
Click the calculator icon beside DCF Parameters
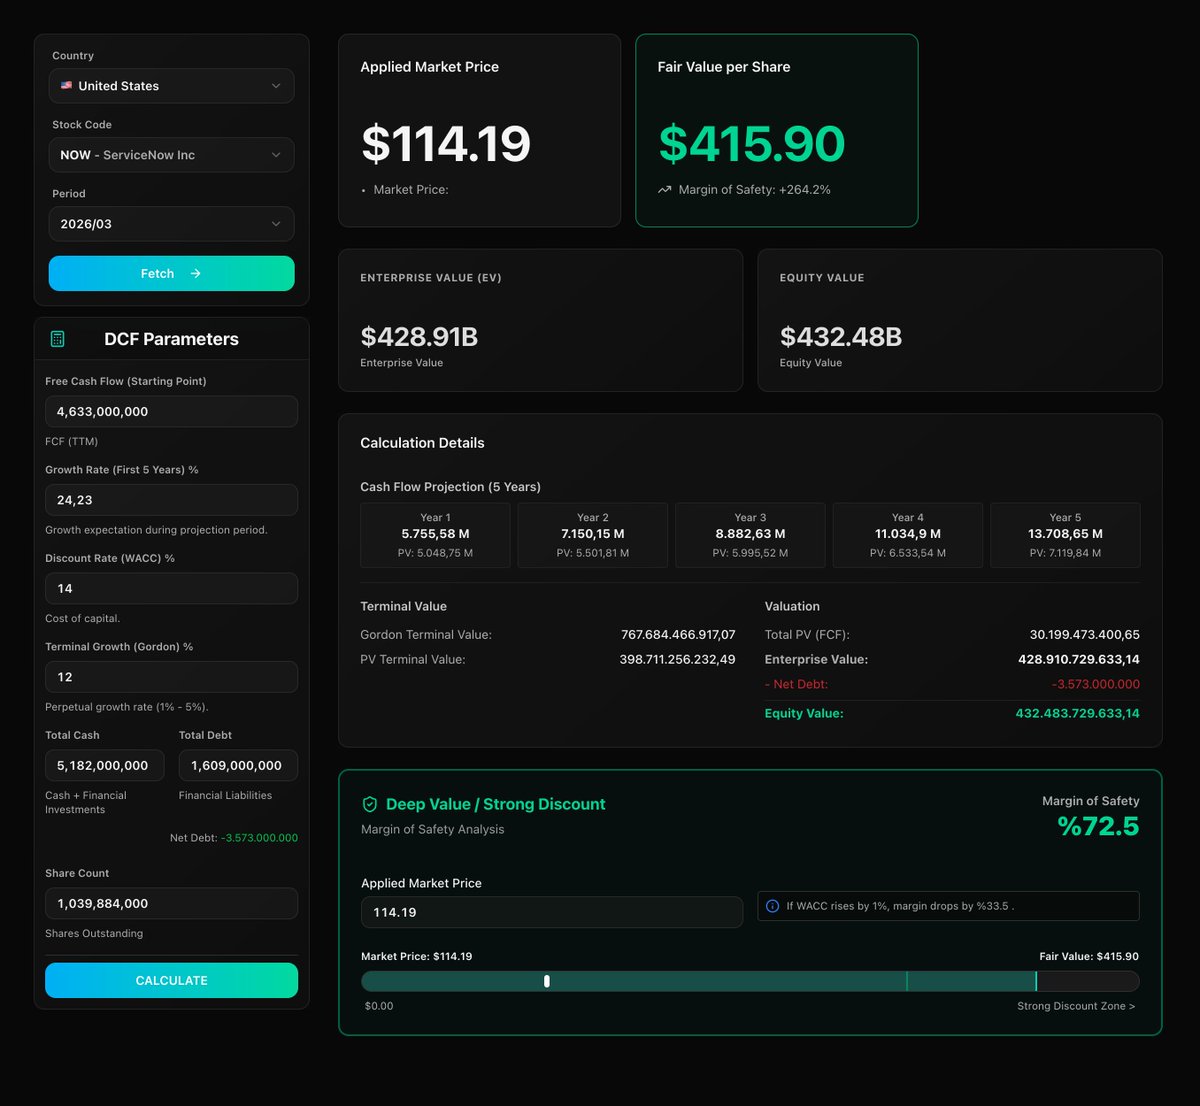(x=57, y=339)
